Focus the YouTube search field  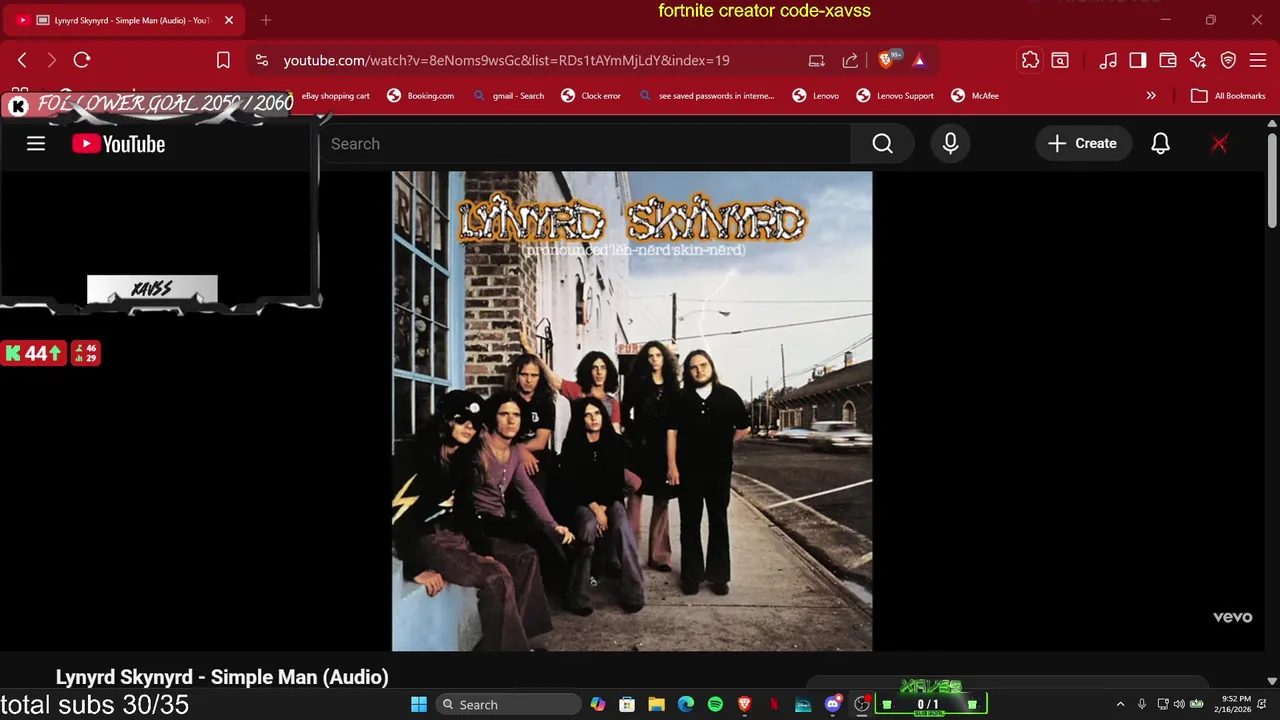pos(585,144)
